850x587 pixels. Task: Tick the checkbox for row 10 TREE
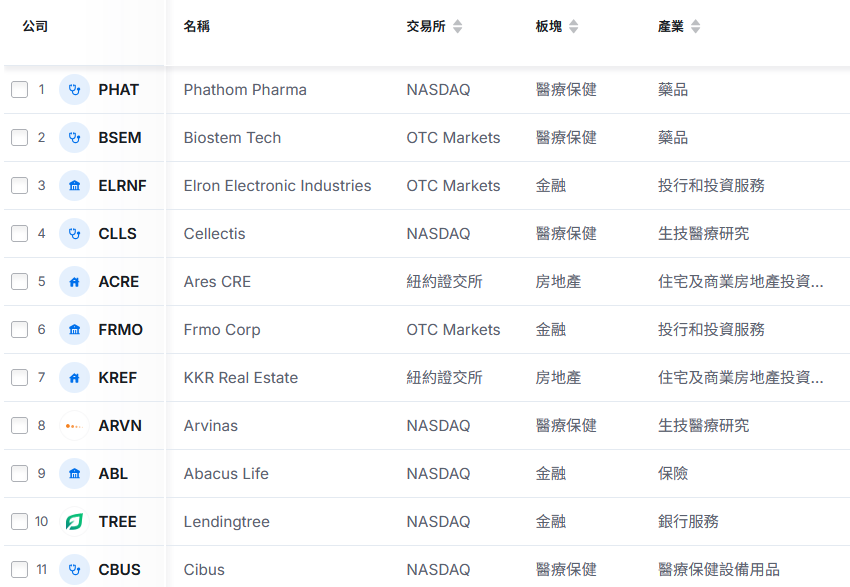pos(20,521)
